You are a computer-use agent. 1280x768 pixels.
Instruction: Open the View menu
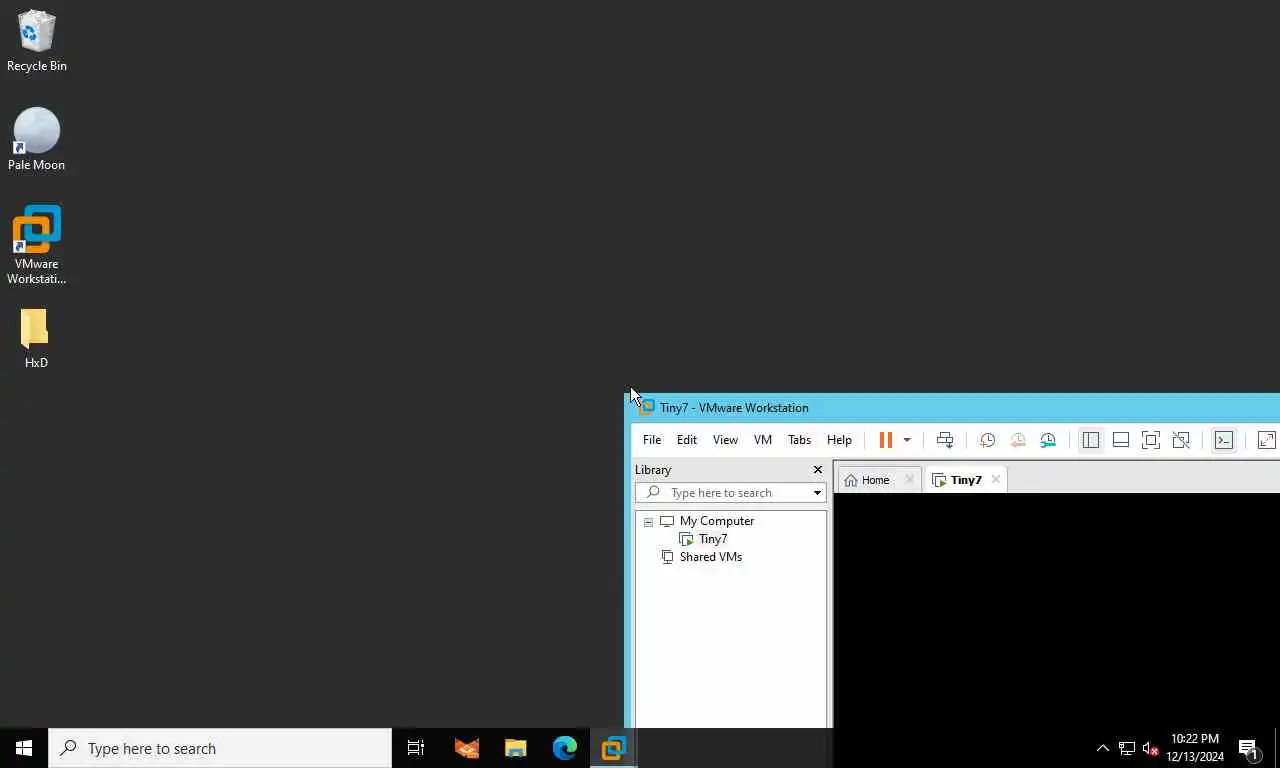pyautogui.click(x=725, y=440)
